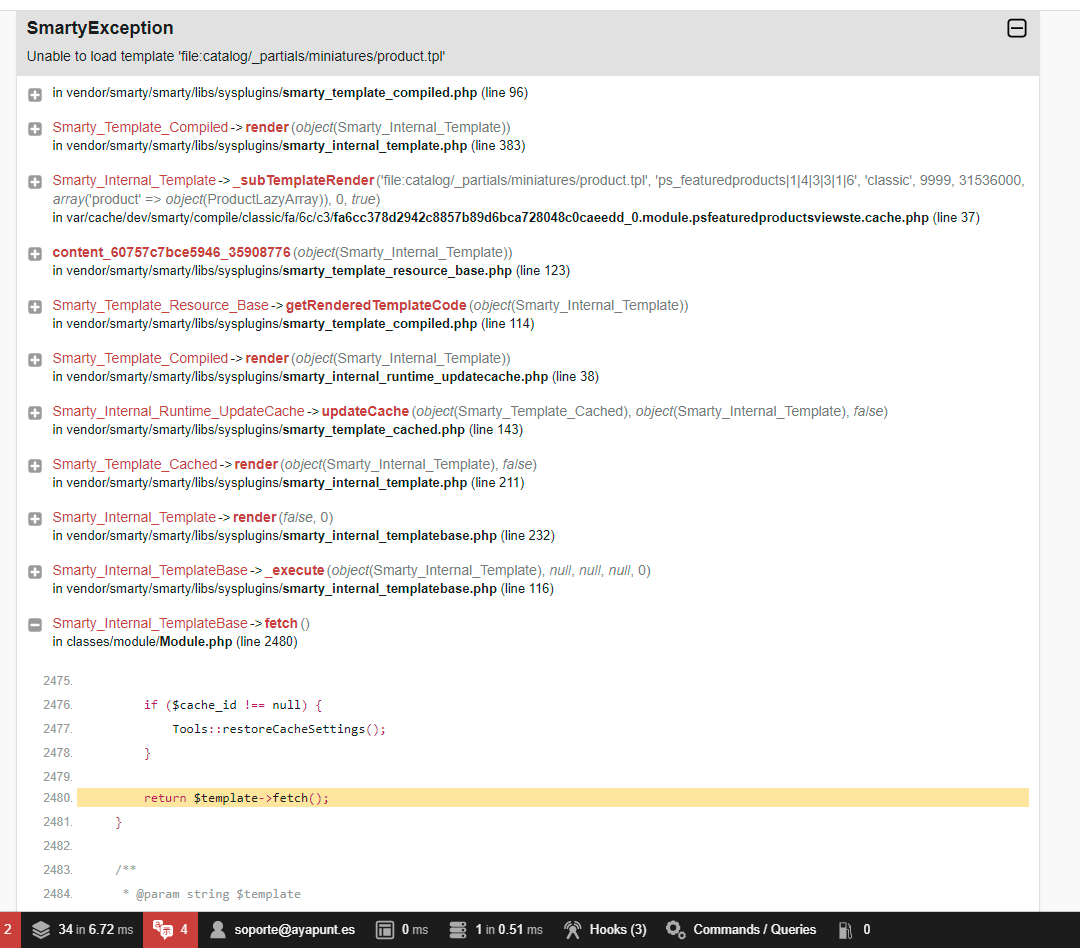Click the content_60757c7bce5946_35908776 function name
1080x948 pixels.
pyautogui.click(x=172, y=252)
